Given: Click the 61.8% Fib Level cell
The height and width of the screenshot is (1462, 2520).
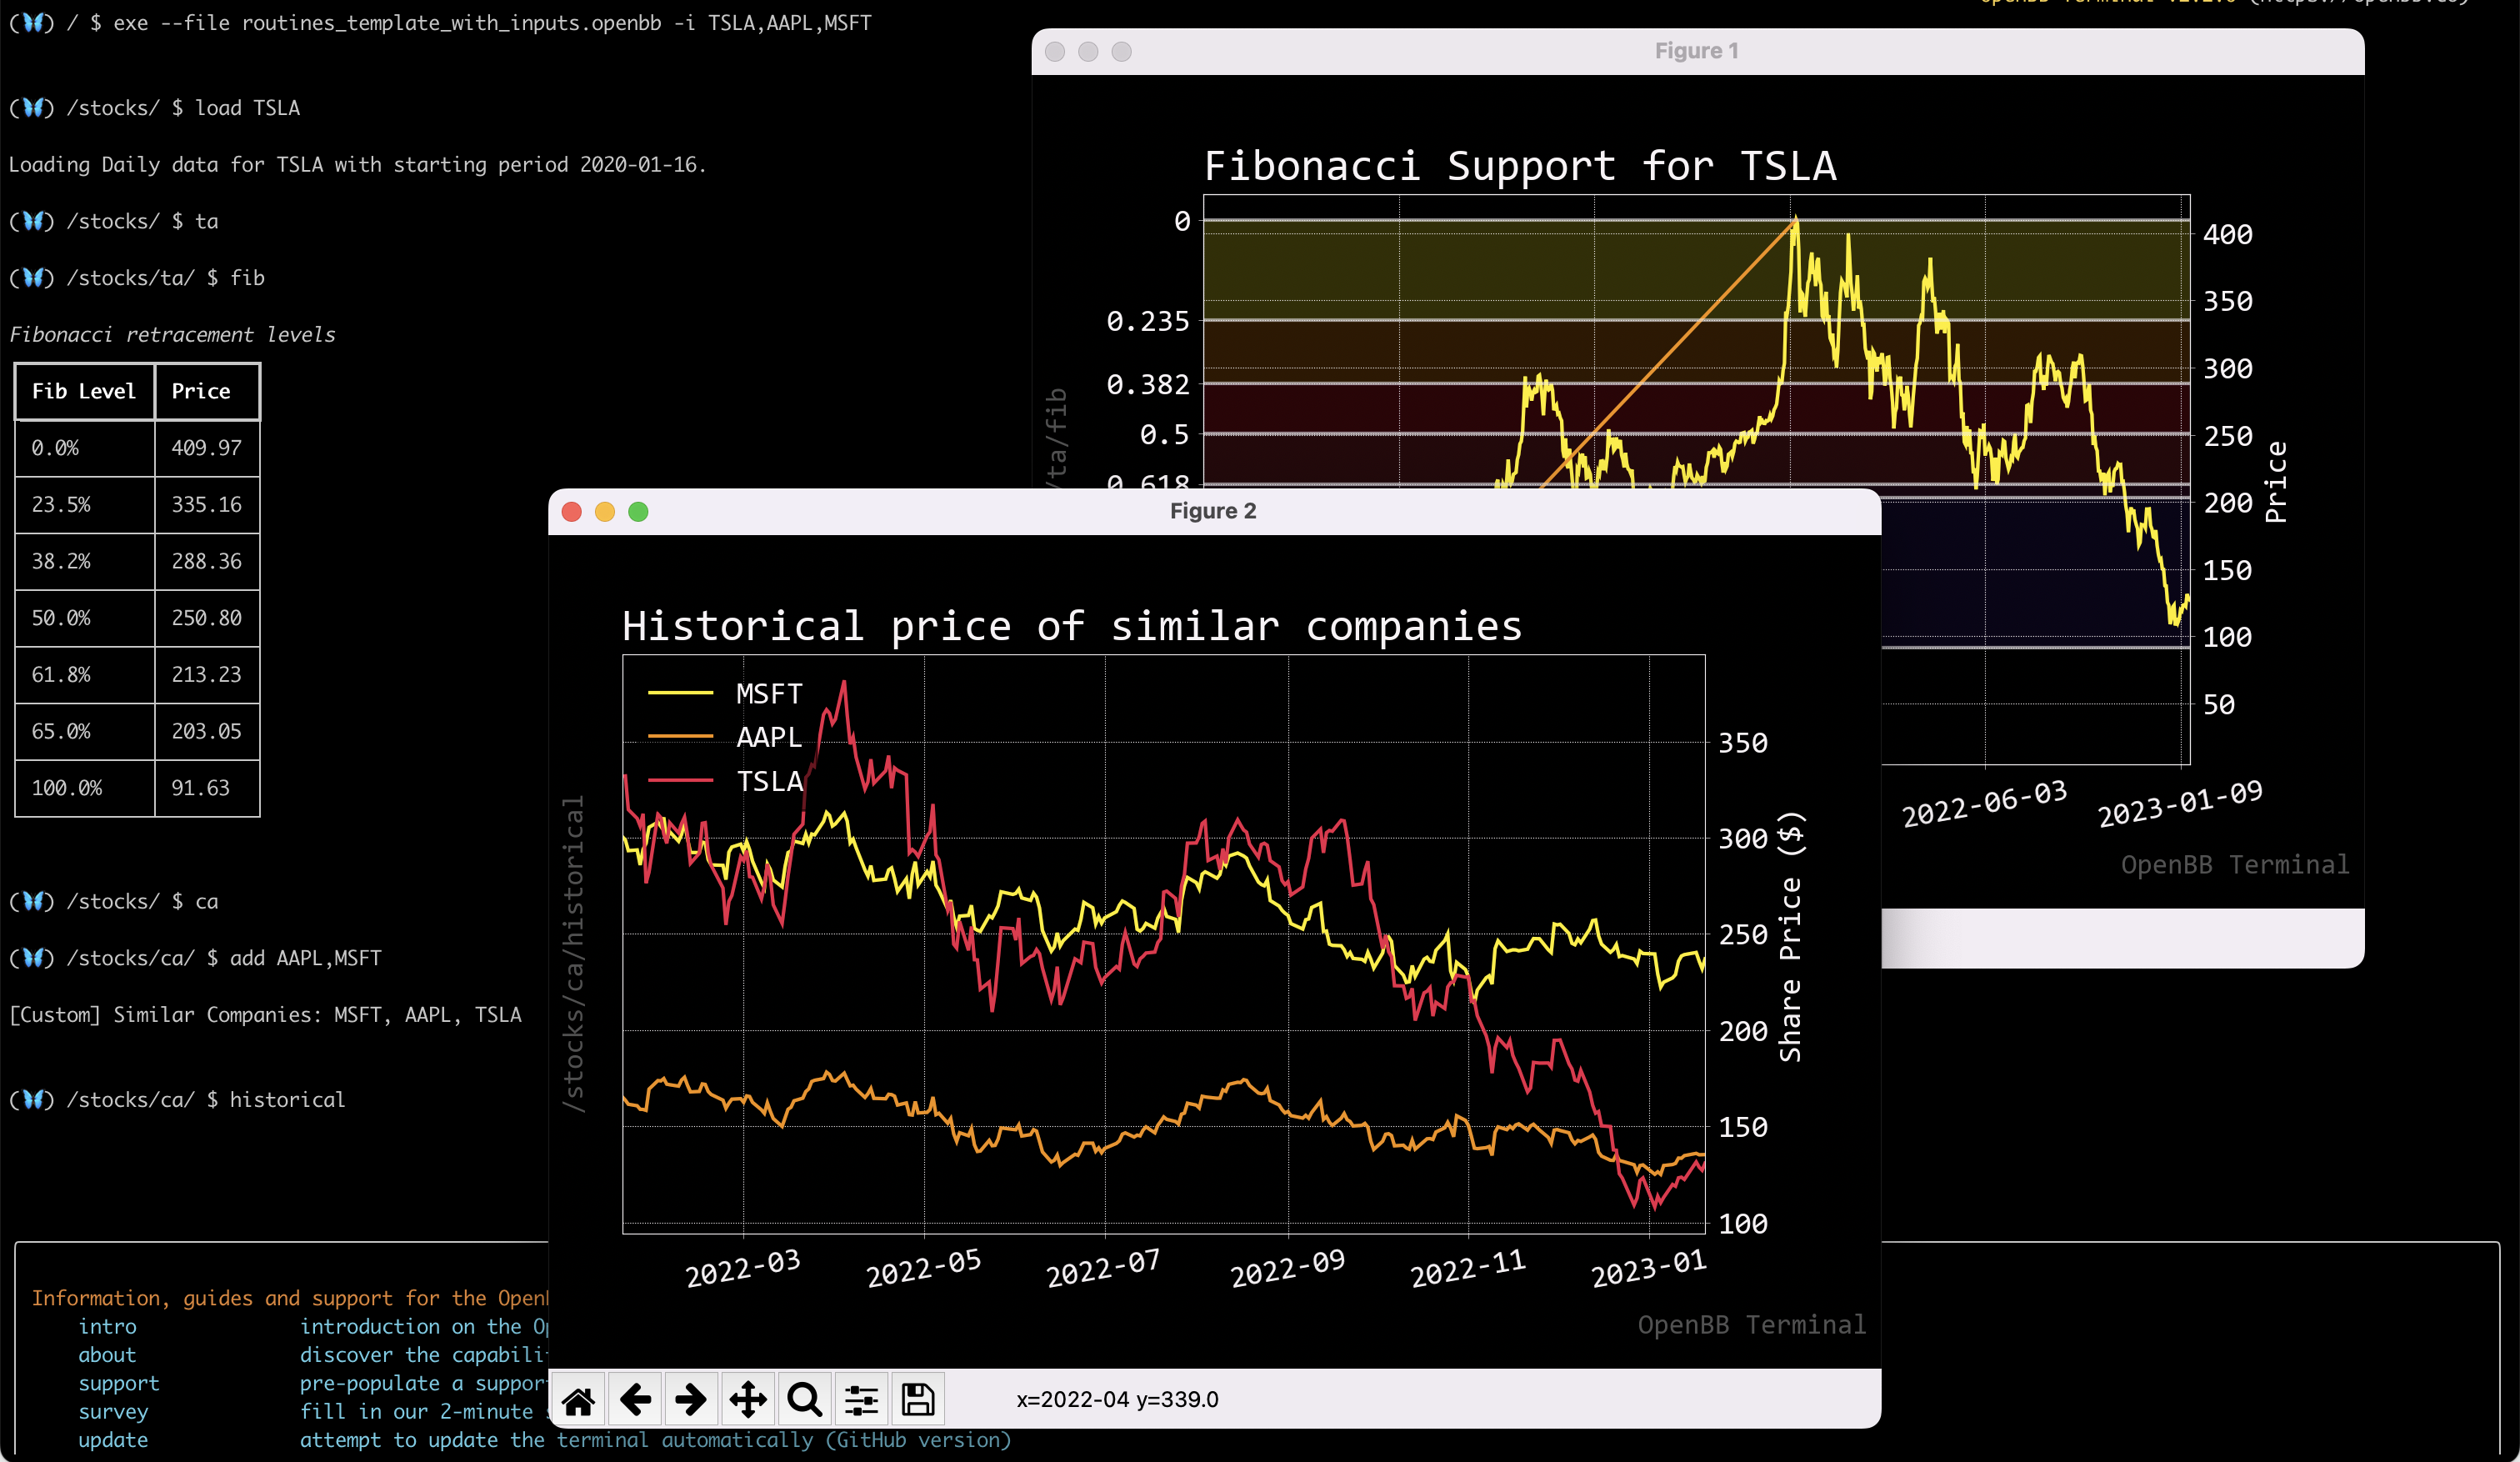Looking at the screenshot, I should pyautogui.click(x=85, y=675).
